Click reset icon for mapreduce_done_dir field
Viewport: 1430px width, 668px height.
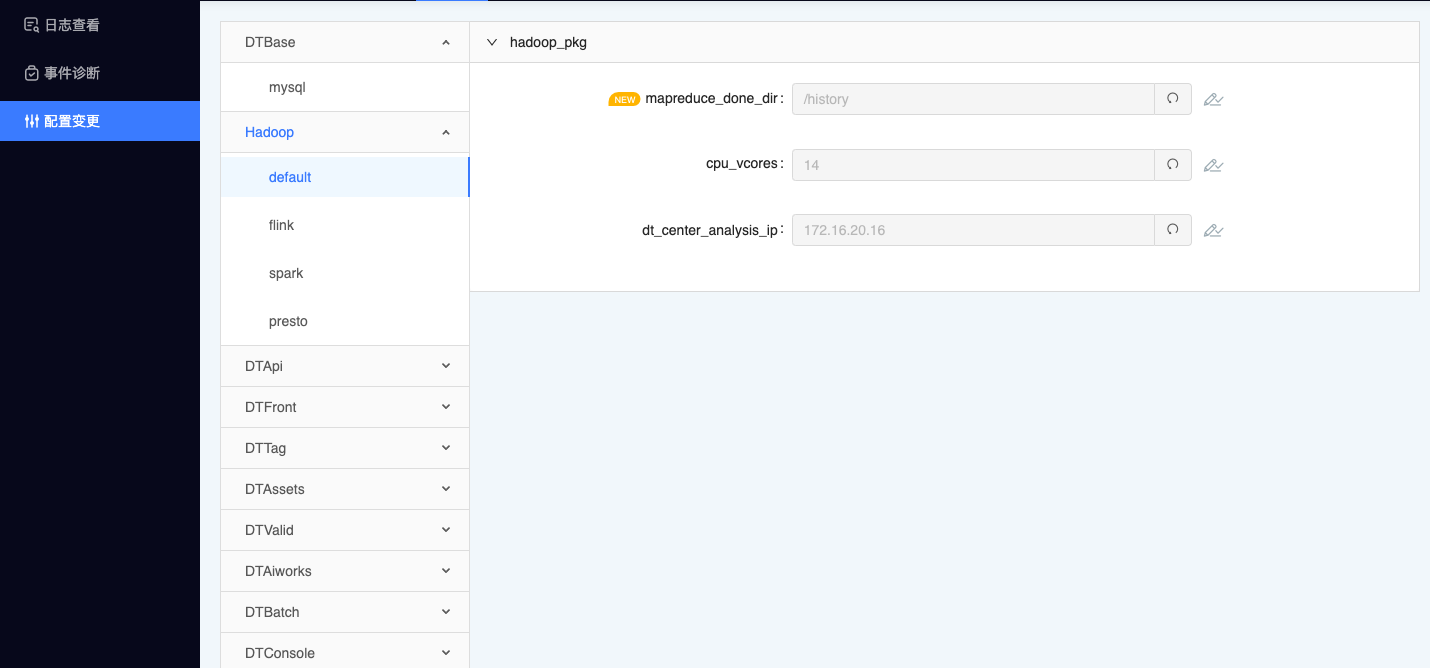click(1172, 99)
